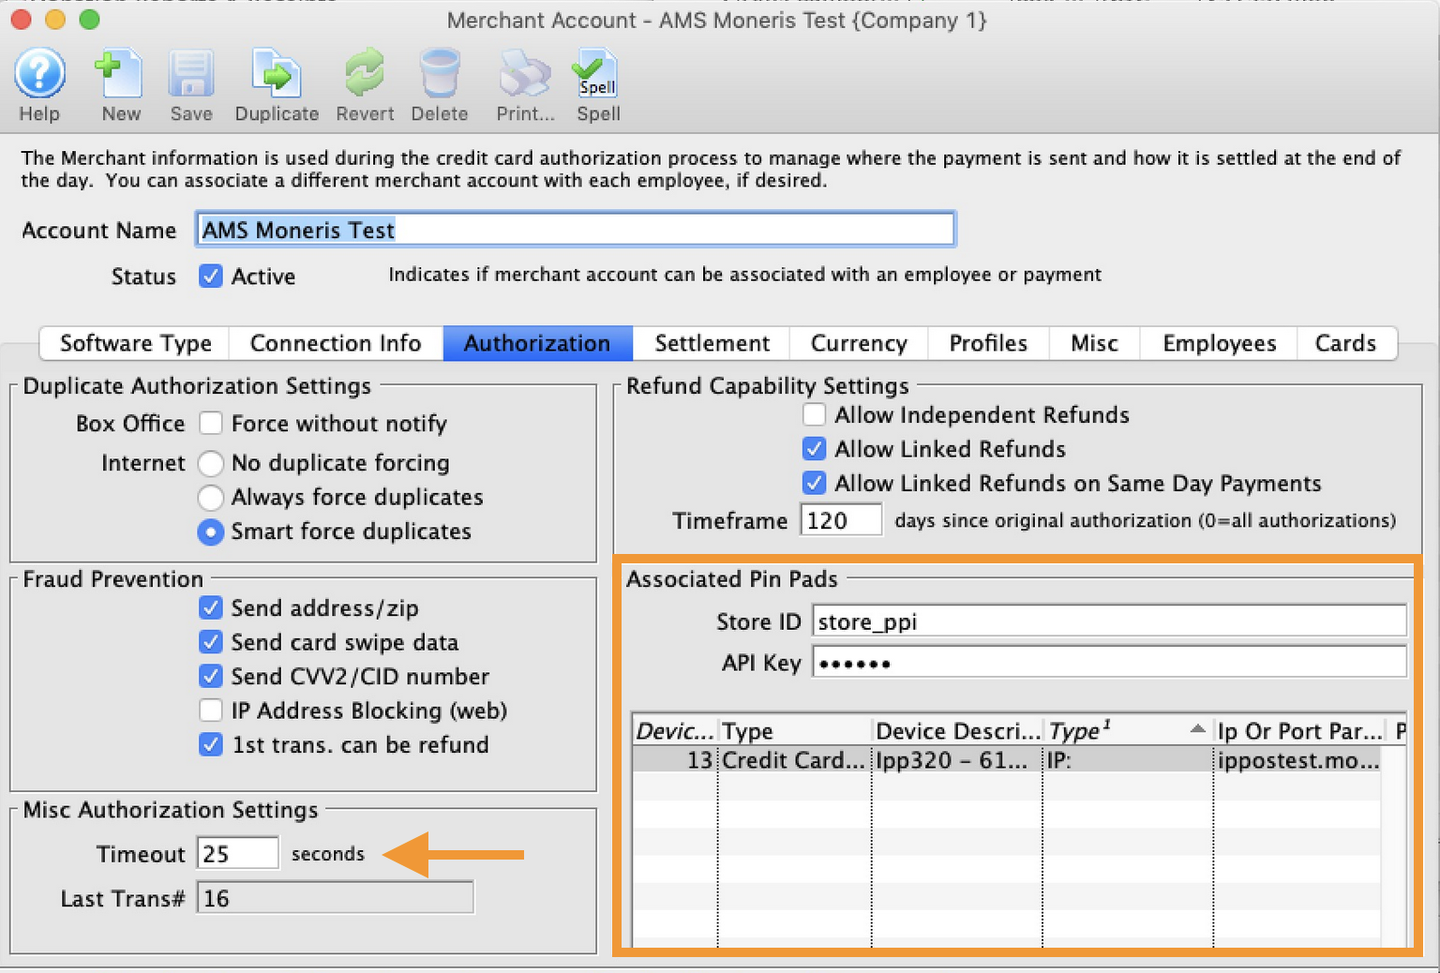Select the Authorization tab
This screenshot has height=973, width=1440.
(x=537, y=343)
